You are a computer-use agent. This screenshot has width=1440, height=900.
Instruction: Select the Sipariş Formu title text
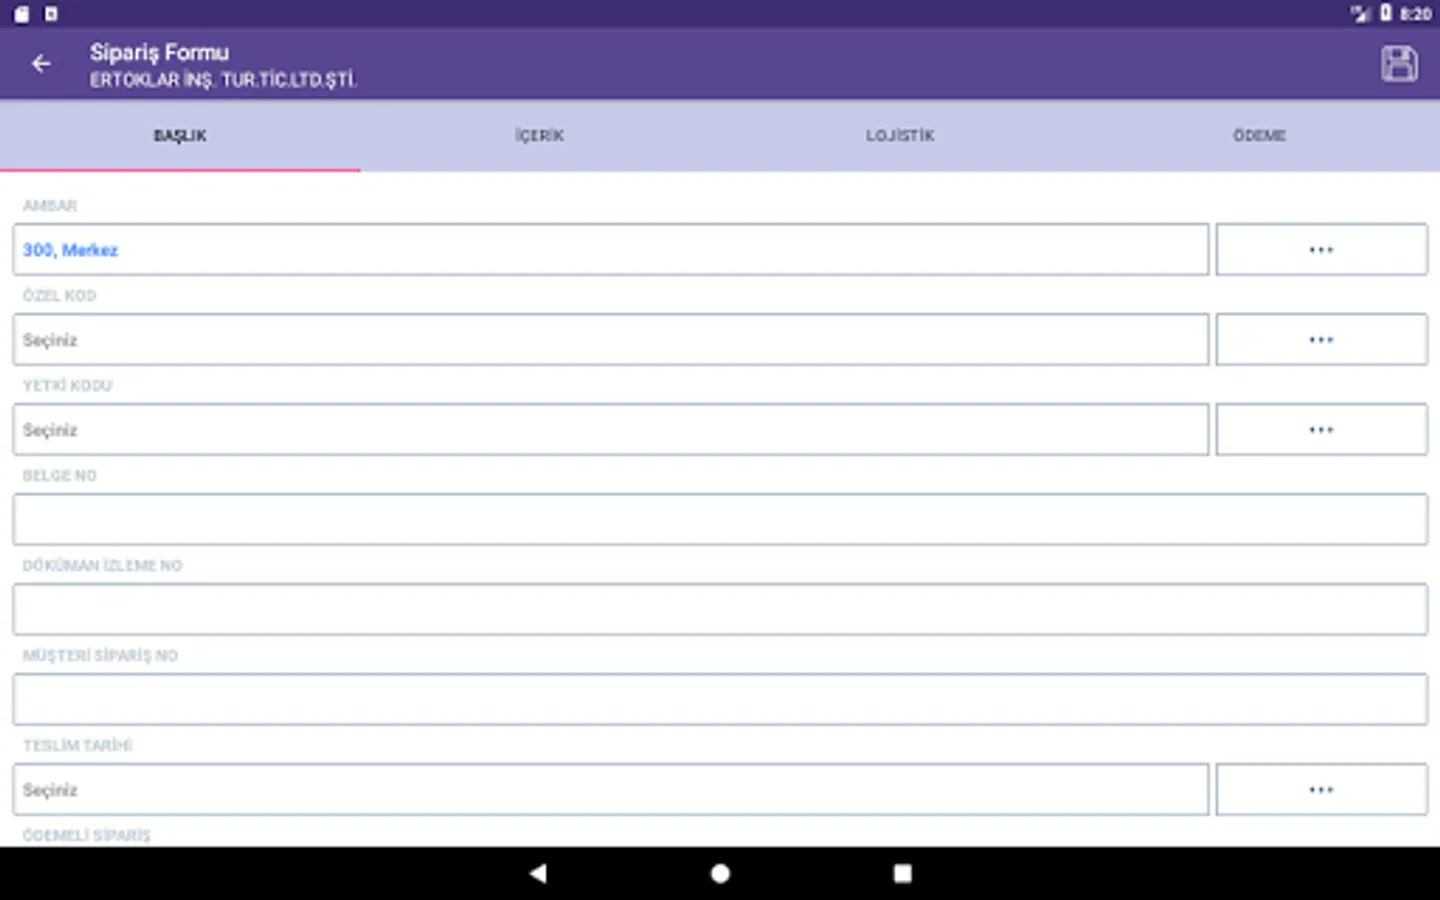pyautogui.click(x=159, y=53)
